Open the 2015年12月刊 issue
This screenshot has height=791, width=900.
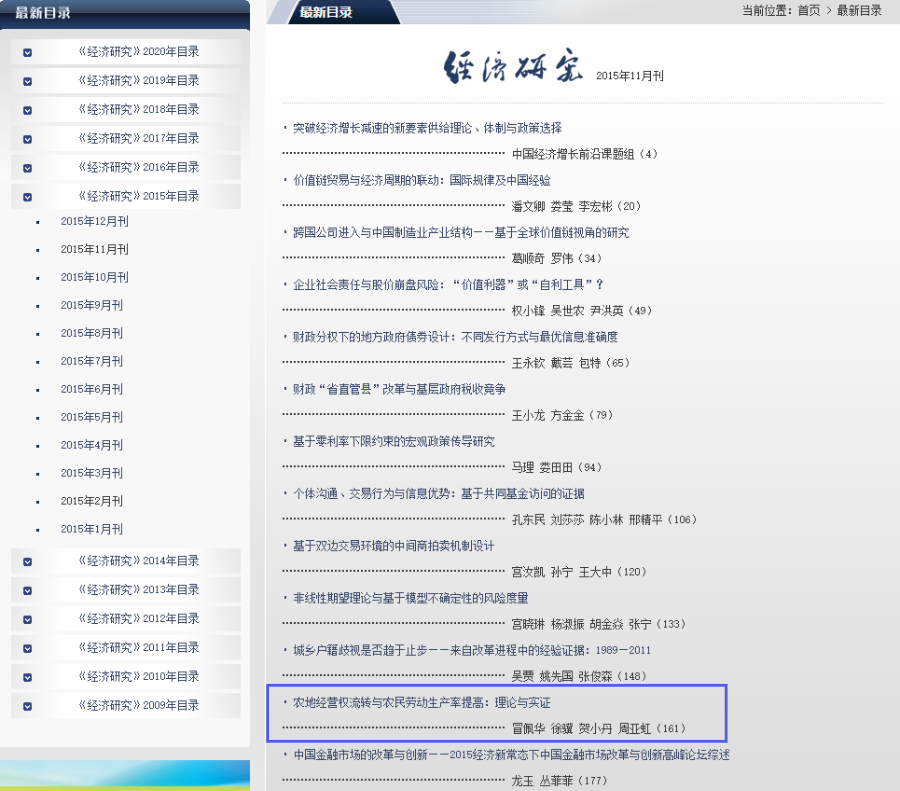[94, 221]
